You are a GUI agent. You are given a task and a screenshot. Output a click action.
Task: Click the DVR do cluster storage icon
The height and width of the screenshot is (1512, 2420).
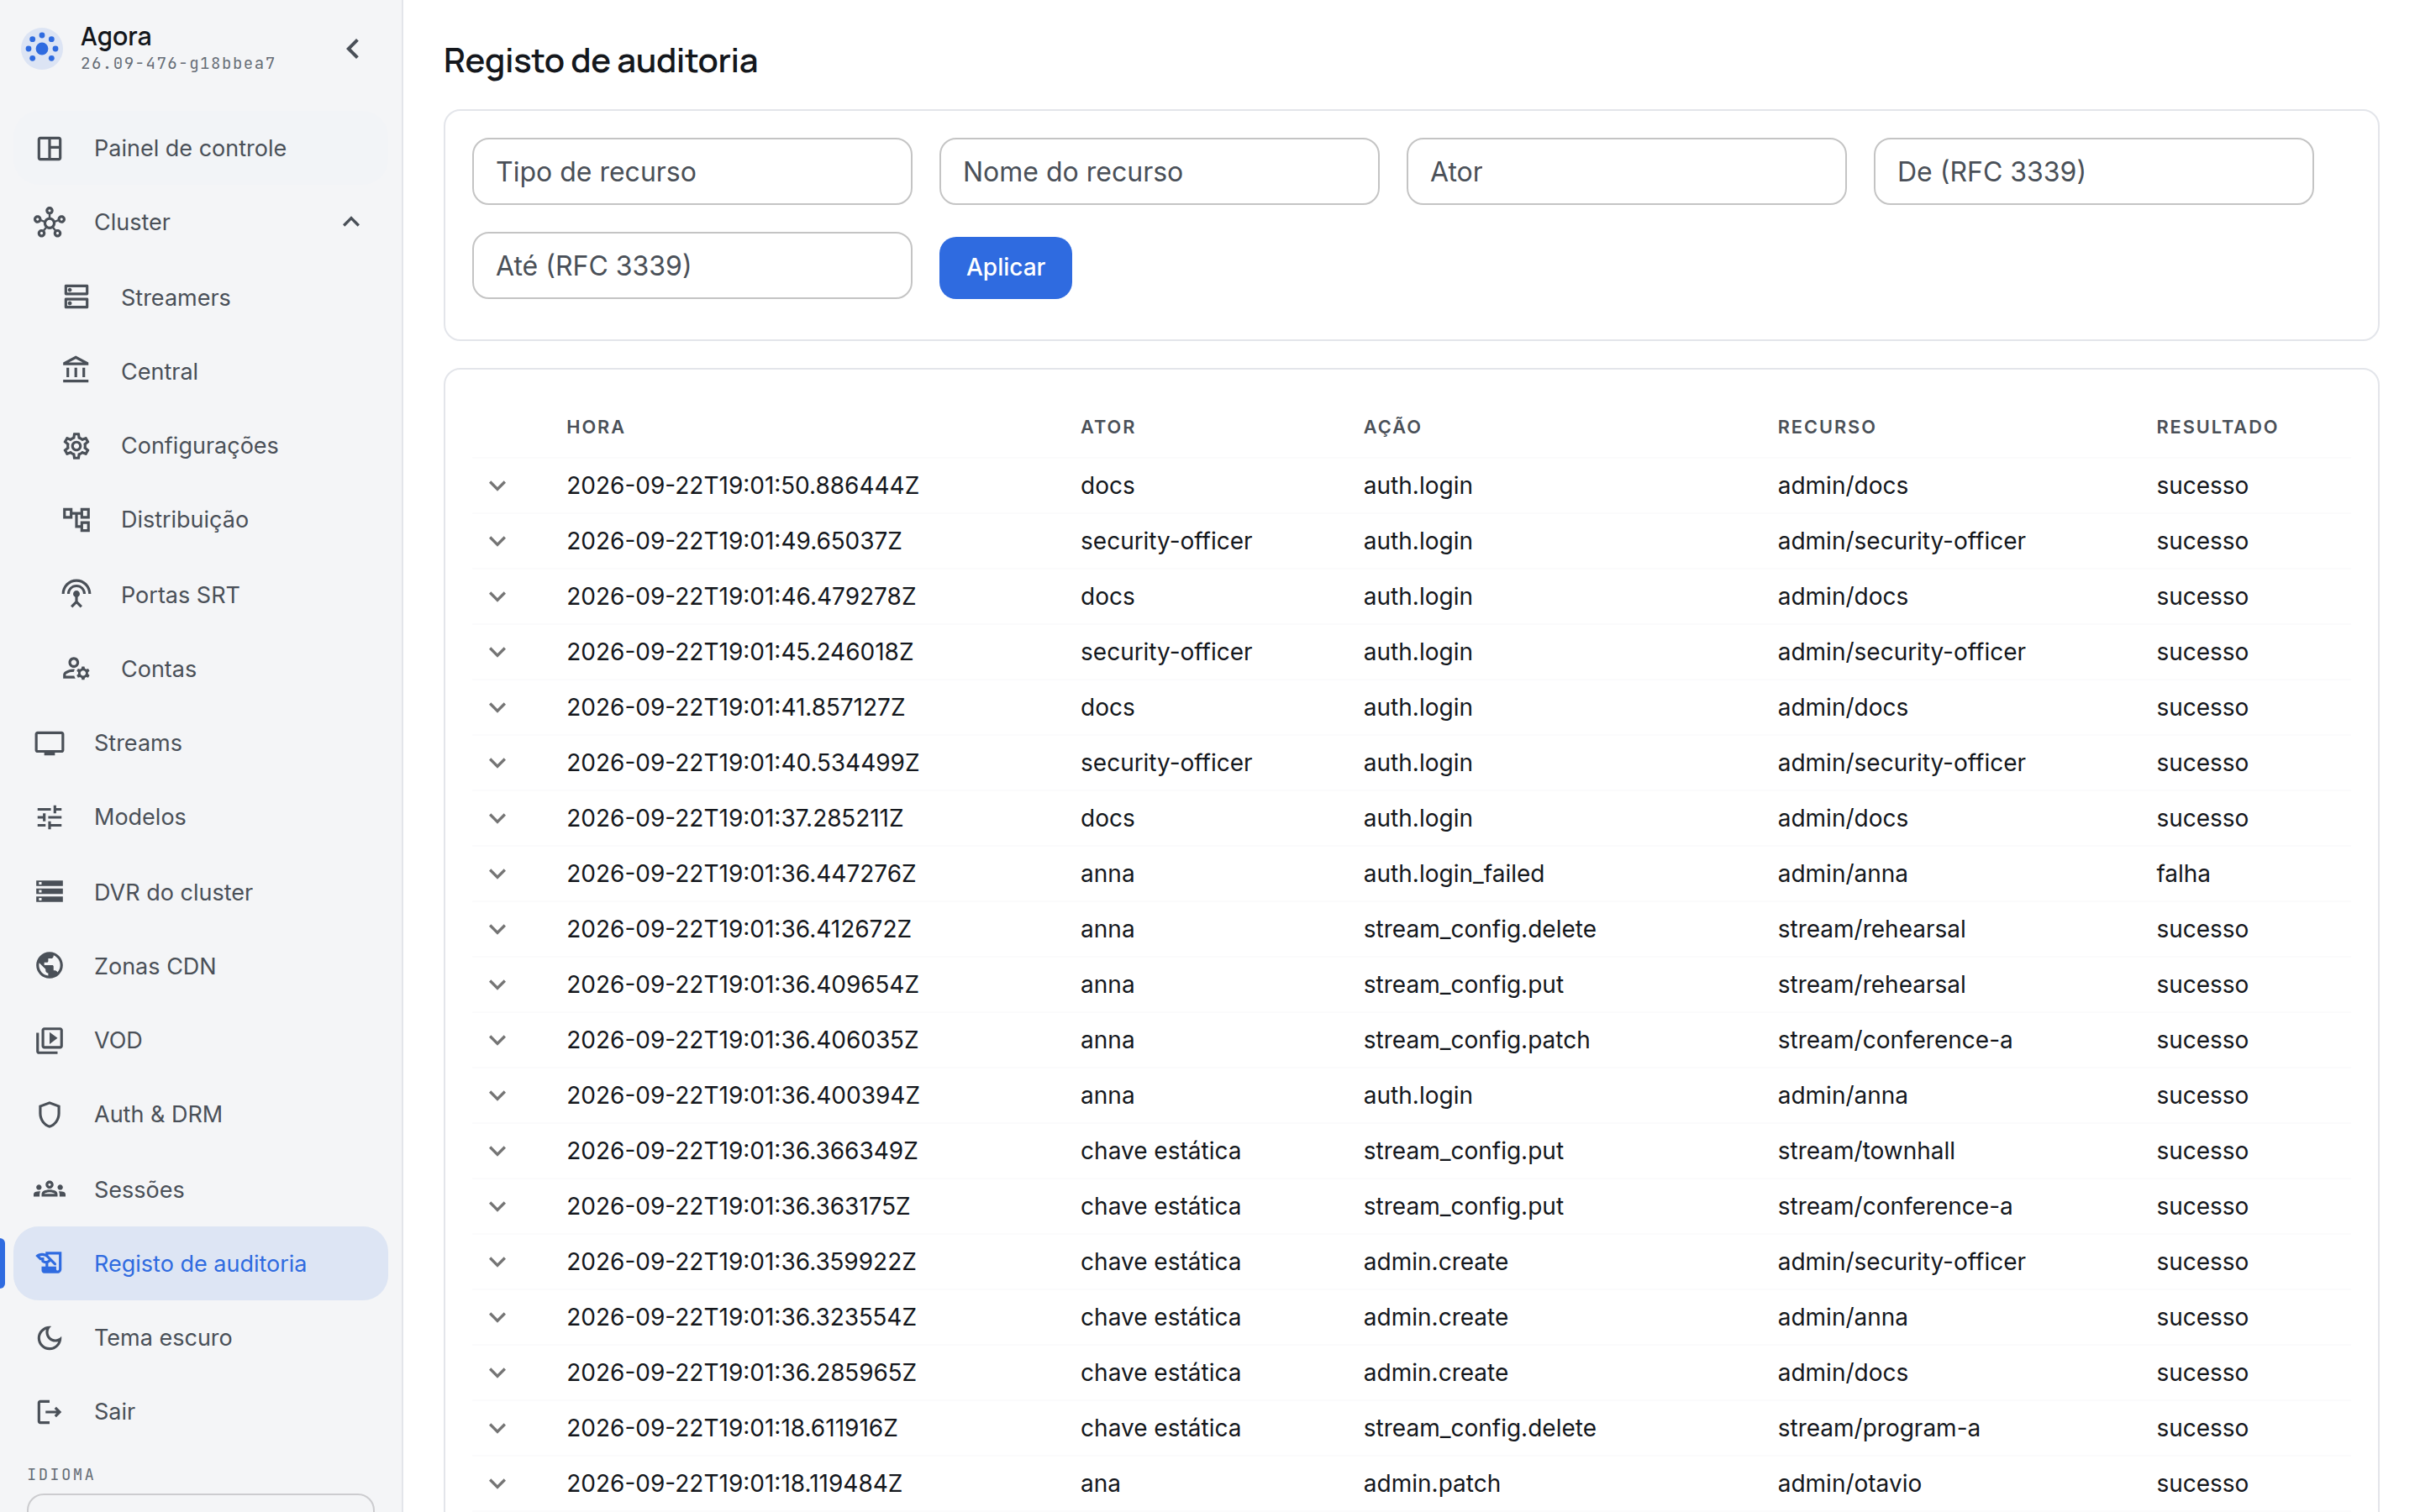[x=49, y=891]
